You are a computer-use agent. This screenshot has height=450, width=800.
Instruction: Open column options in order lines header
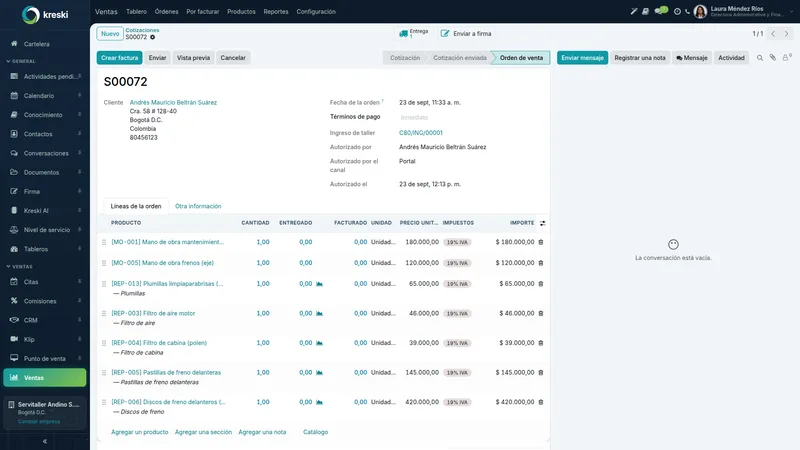[x=542, y=223]
